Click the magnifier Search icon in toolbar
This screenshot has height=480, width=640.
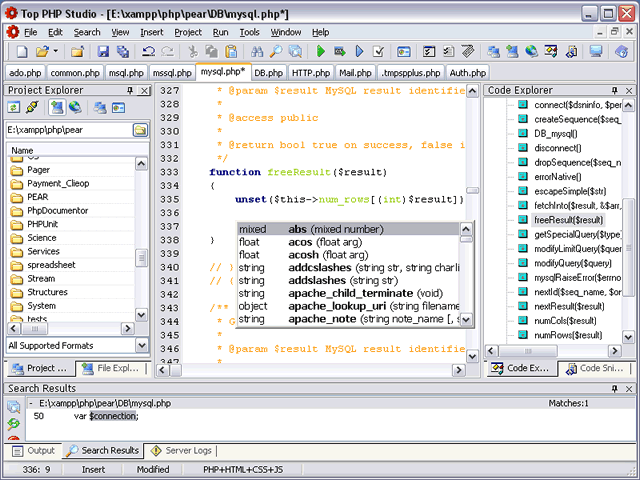(x=276, y=51)
